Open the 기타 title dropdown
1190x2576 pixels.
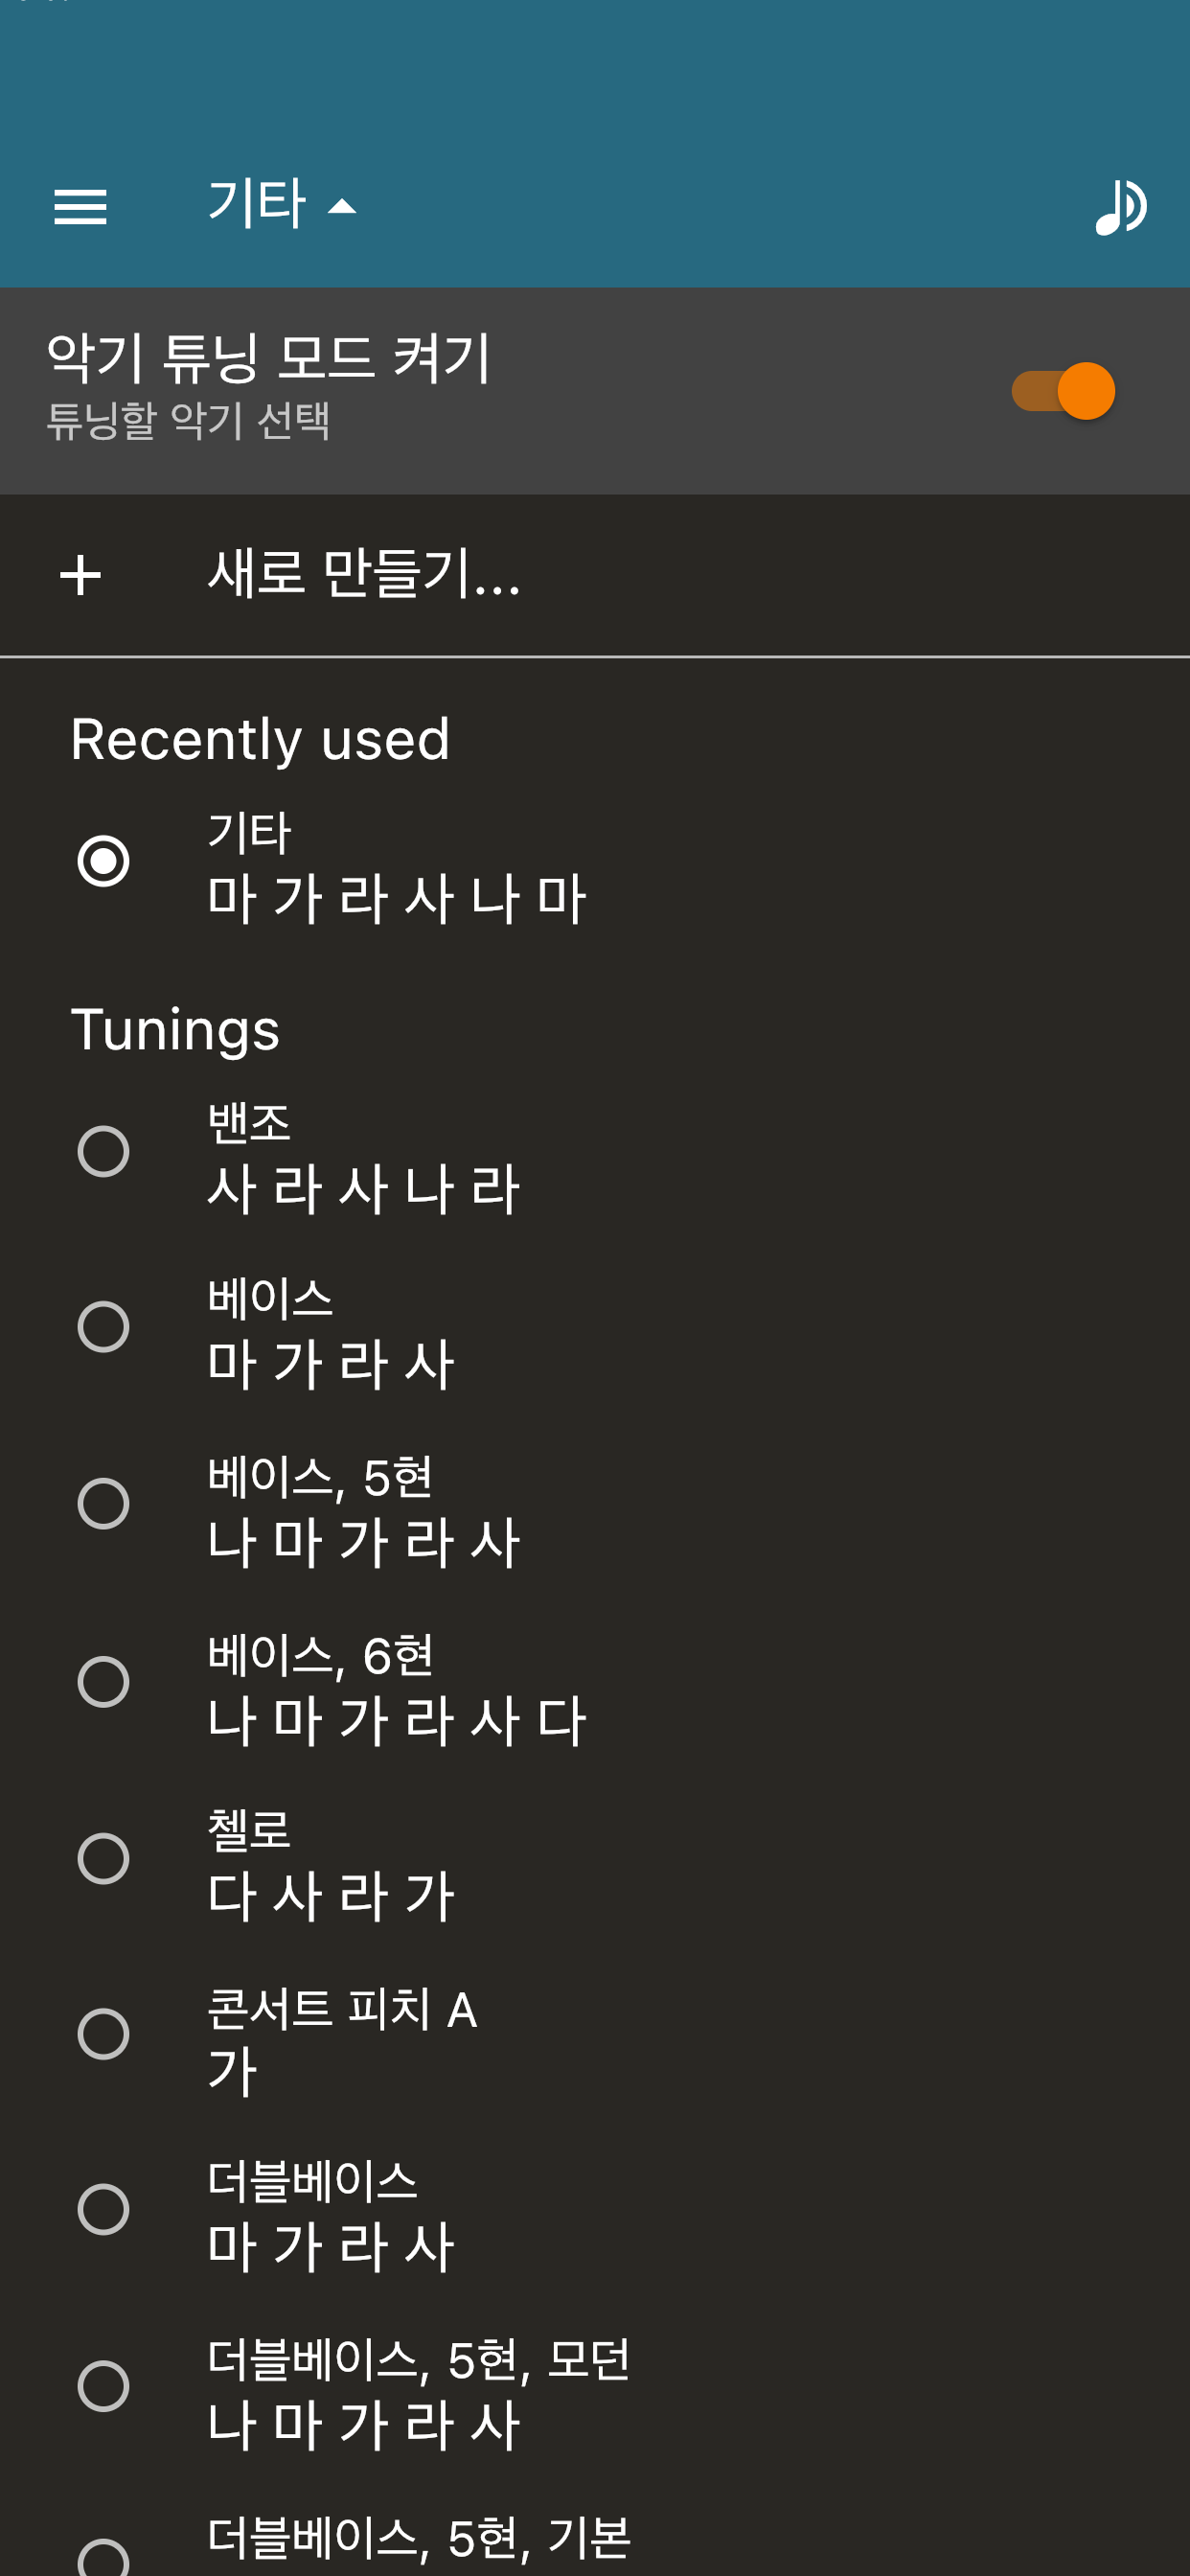[x=257, y=204]
